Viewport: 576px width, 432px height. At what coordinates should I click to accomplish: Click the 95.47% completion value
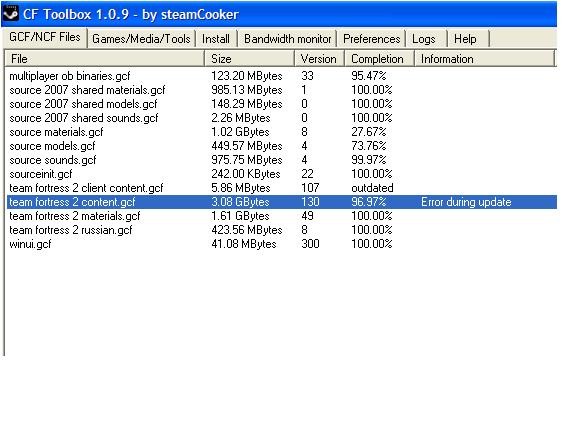pyautogui.click(x=368, y=76)
